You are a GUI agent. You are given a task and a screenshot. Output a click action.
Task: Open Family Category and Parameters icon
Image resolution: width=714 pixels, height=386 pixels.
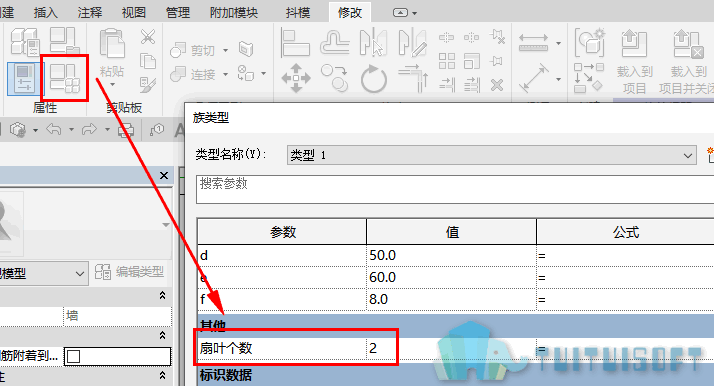[25, 42]
